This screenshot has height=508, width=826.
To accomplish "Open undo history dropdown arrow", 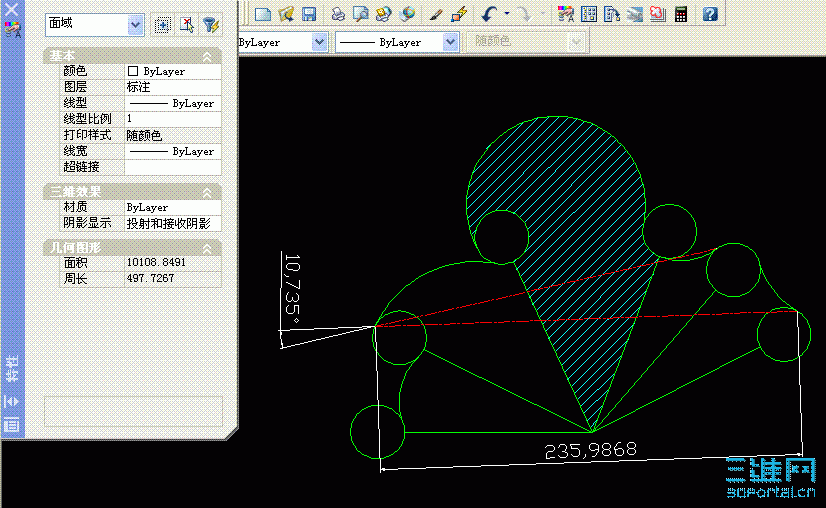I will pyautogui.click(x=507, y=14).
